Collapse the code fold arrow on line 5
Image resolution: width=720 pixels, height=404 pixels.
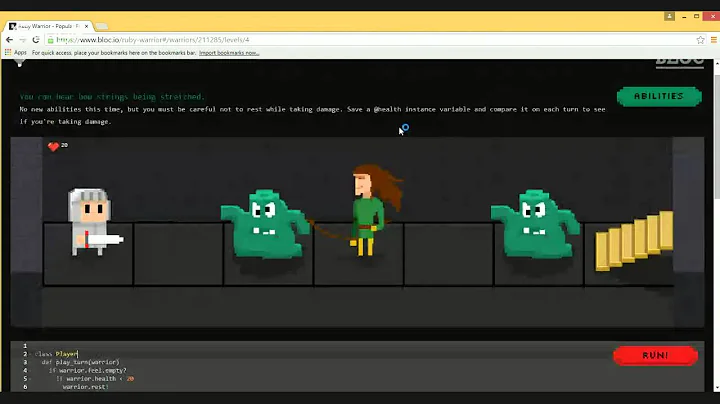click(30, 379)
